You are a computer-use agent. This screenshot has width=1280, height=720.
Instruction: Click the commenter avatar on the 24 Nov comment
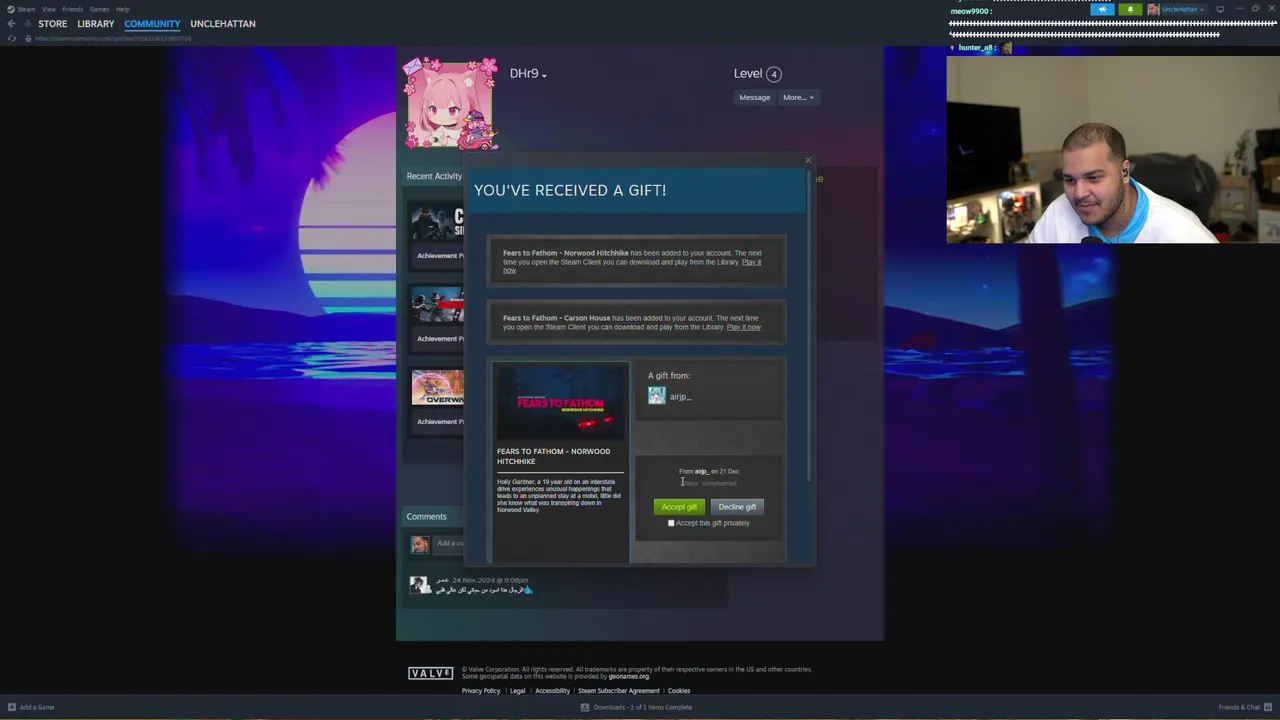click(419, 585)
